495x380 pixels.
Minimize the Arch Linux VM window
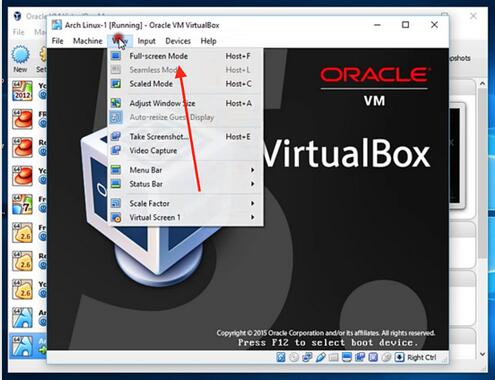pos(377,25)
